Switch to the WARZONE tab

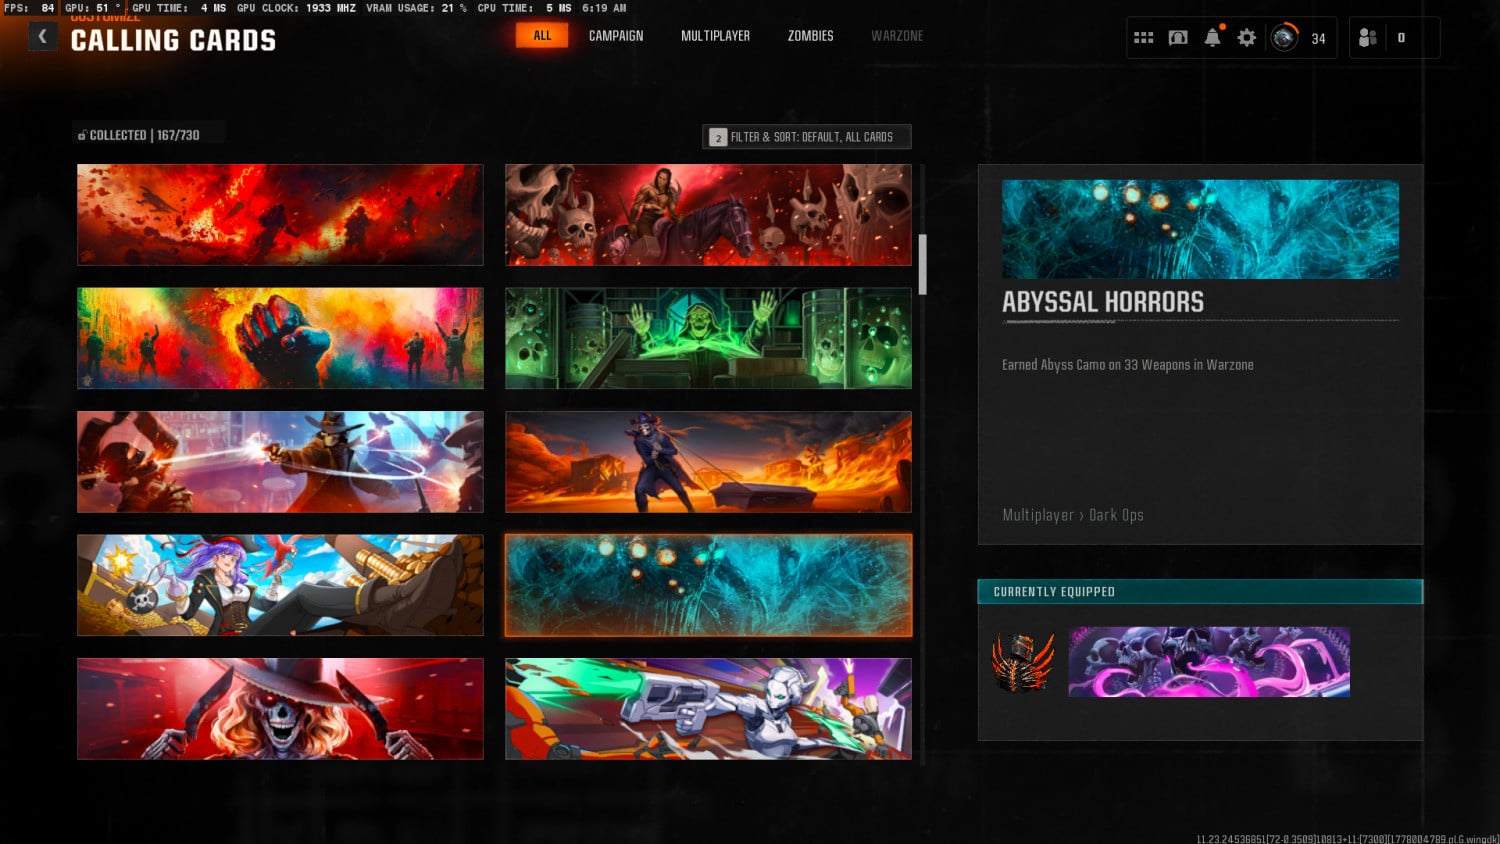coord(897,36)
